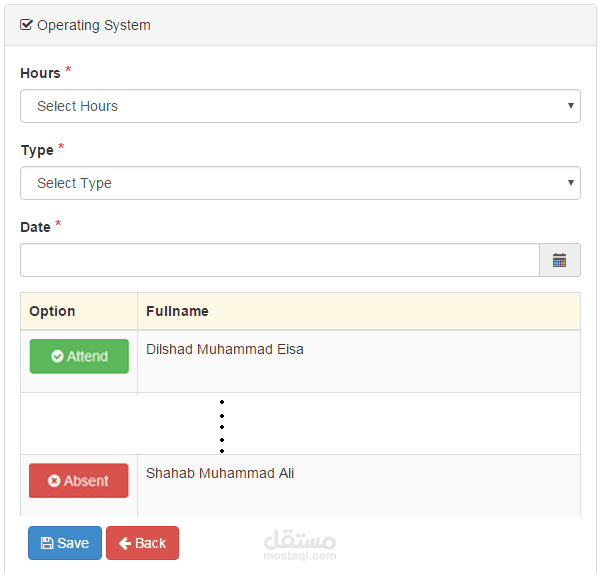
Task: Click the x-circle icon on the Absent button
Action: 54,481
